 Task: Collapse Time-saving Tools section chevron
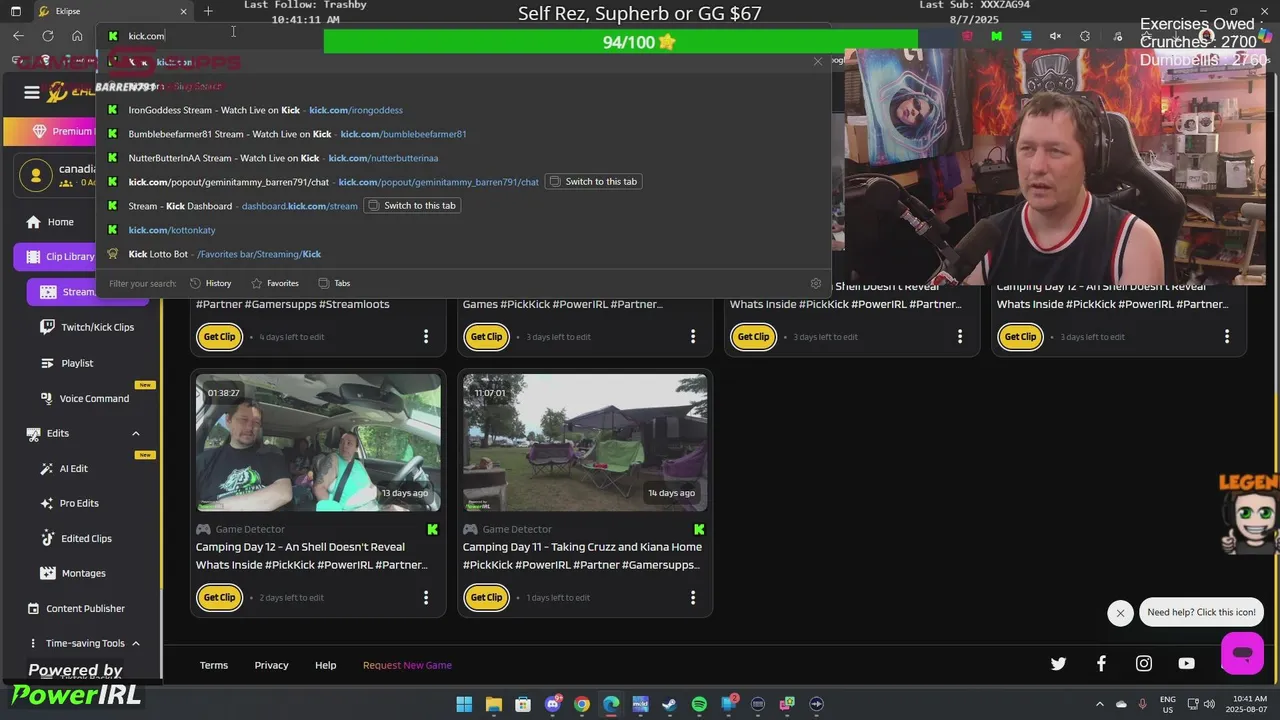click(x=136, y=643)
